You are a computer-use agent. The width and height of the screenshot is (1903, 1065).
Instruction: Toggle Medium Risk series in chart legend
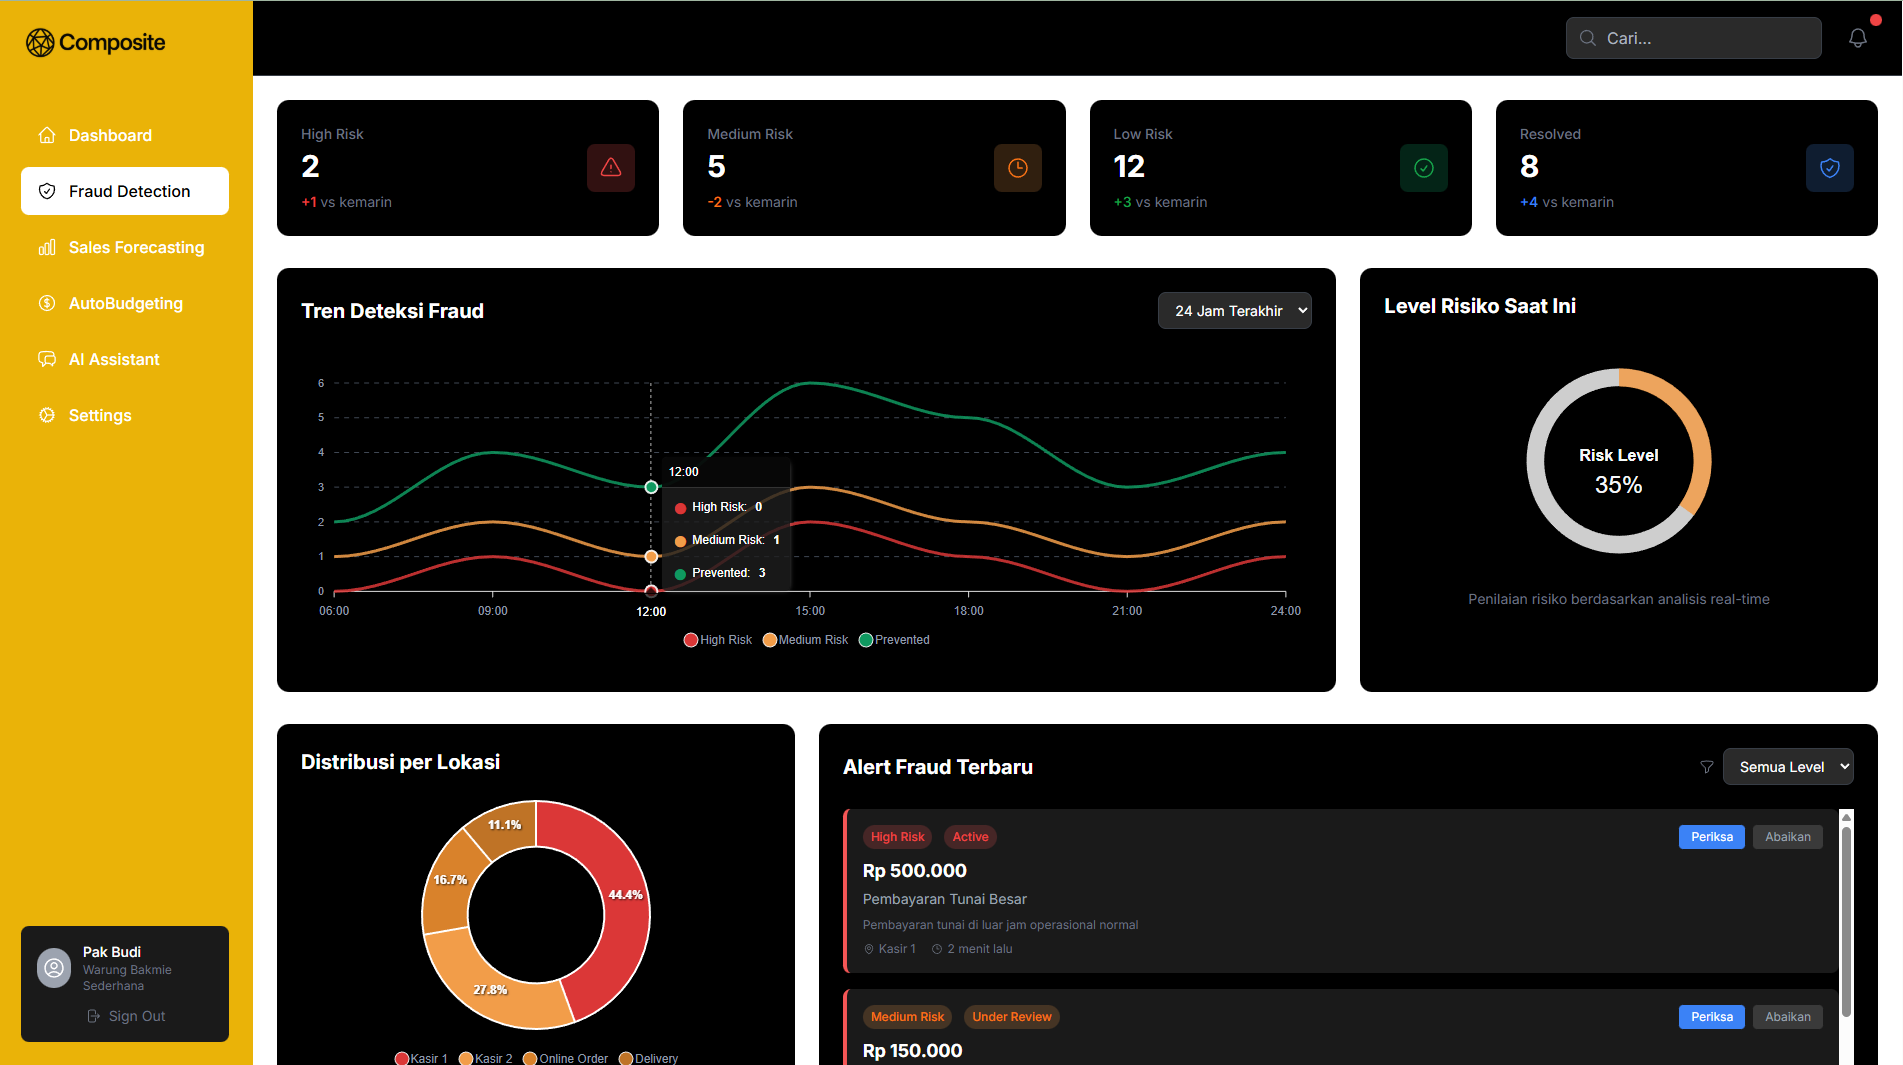804,640
